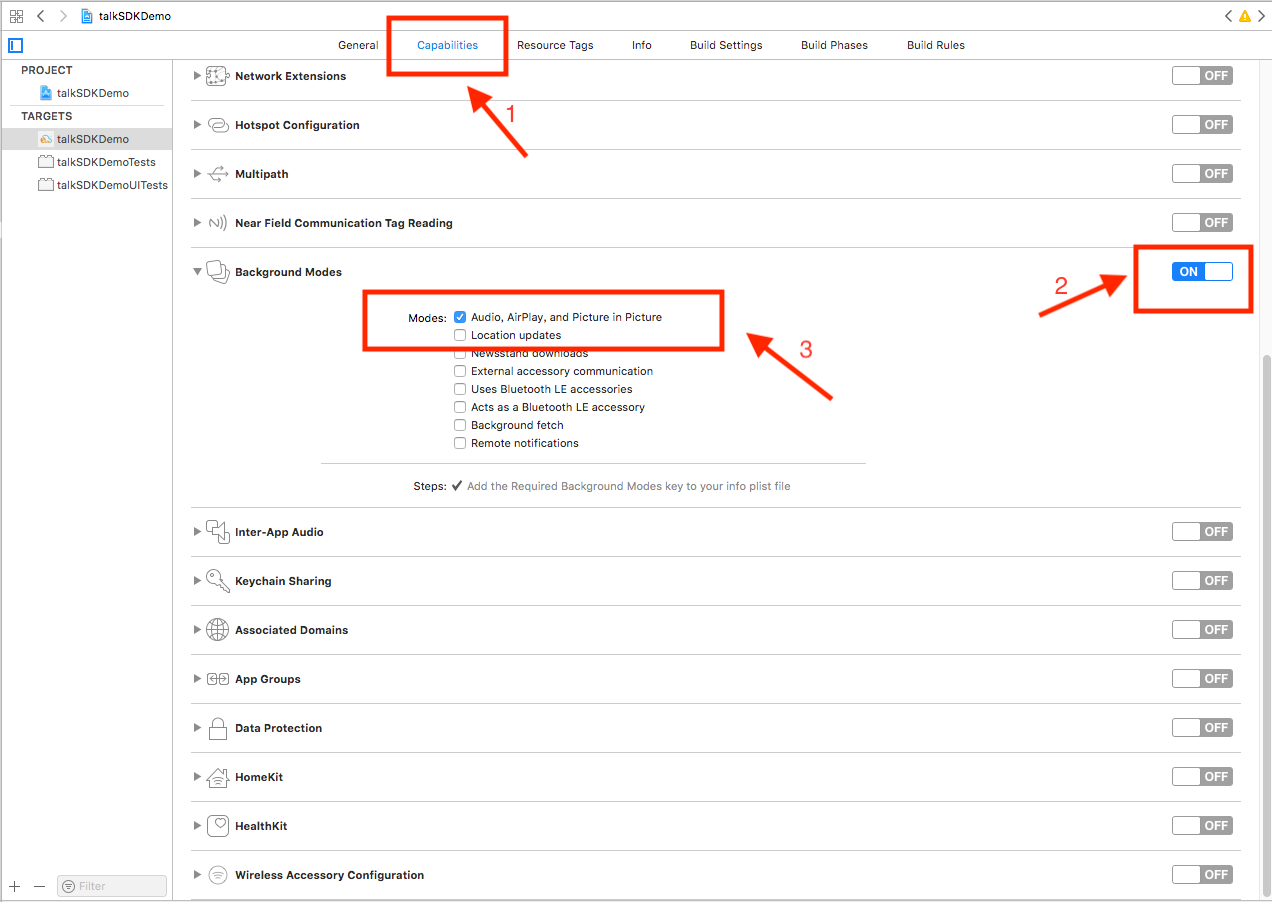Enable the Remote notifications checkbox

460,443
